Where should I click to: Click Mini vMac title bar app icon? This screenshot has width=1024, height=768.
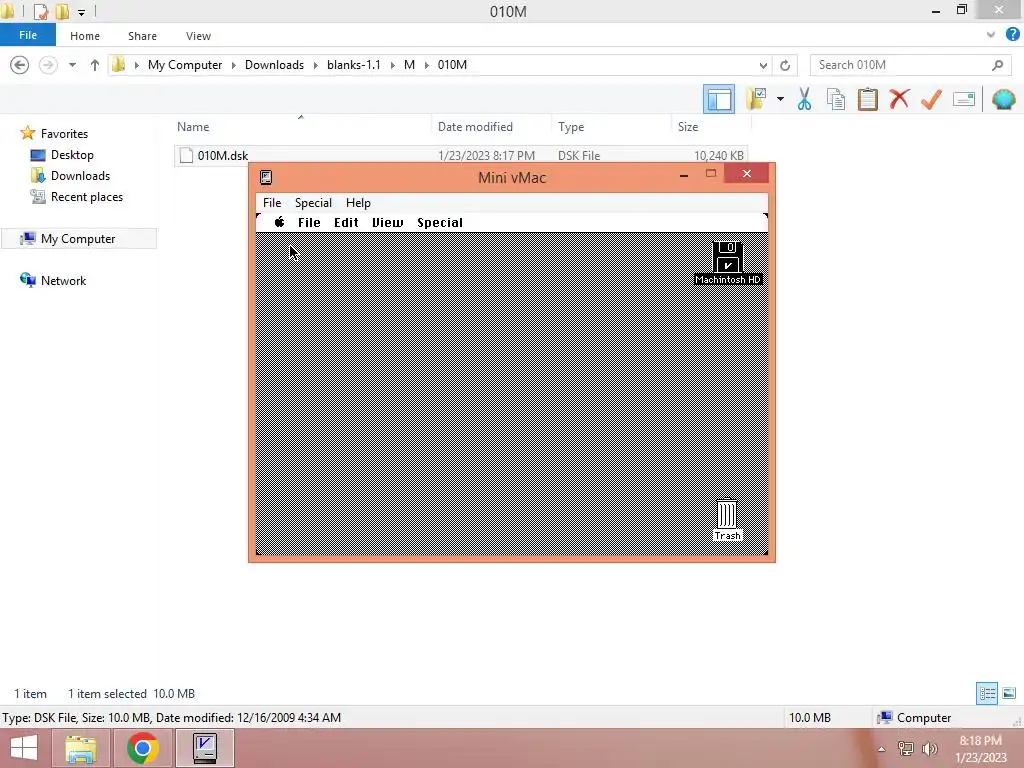point(266,178)
